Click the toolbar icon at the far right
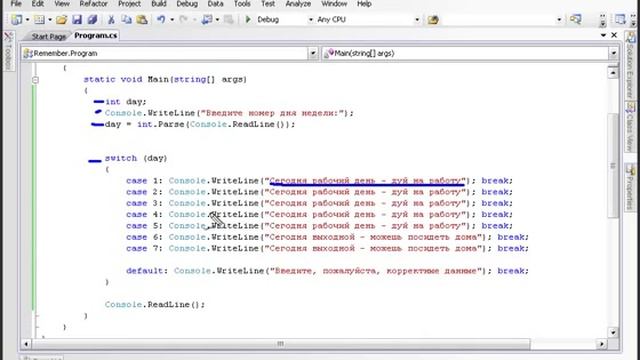640x360 pixels. (x=620, y=19)
